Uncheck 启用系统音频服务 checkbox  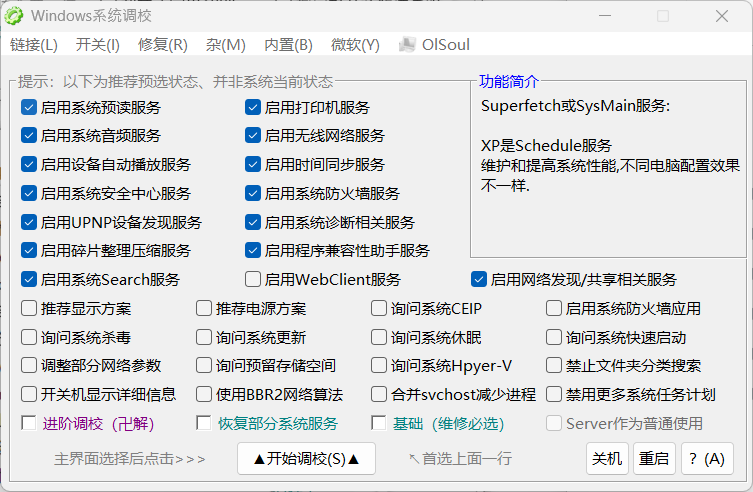coord(29,135)
